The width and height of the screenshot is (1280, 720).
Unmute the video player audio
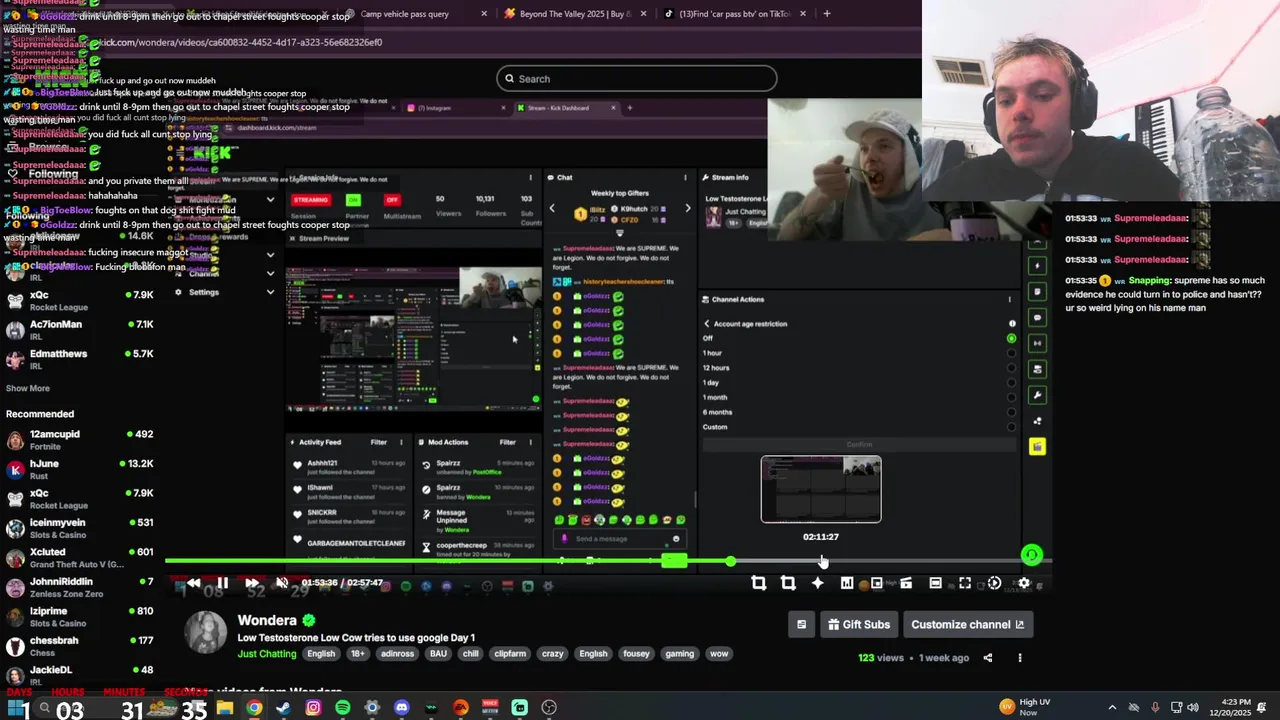(282, 583)
